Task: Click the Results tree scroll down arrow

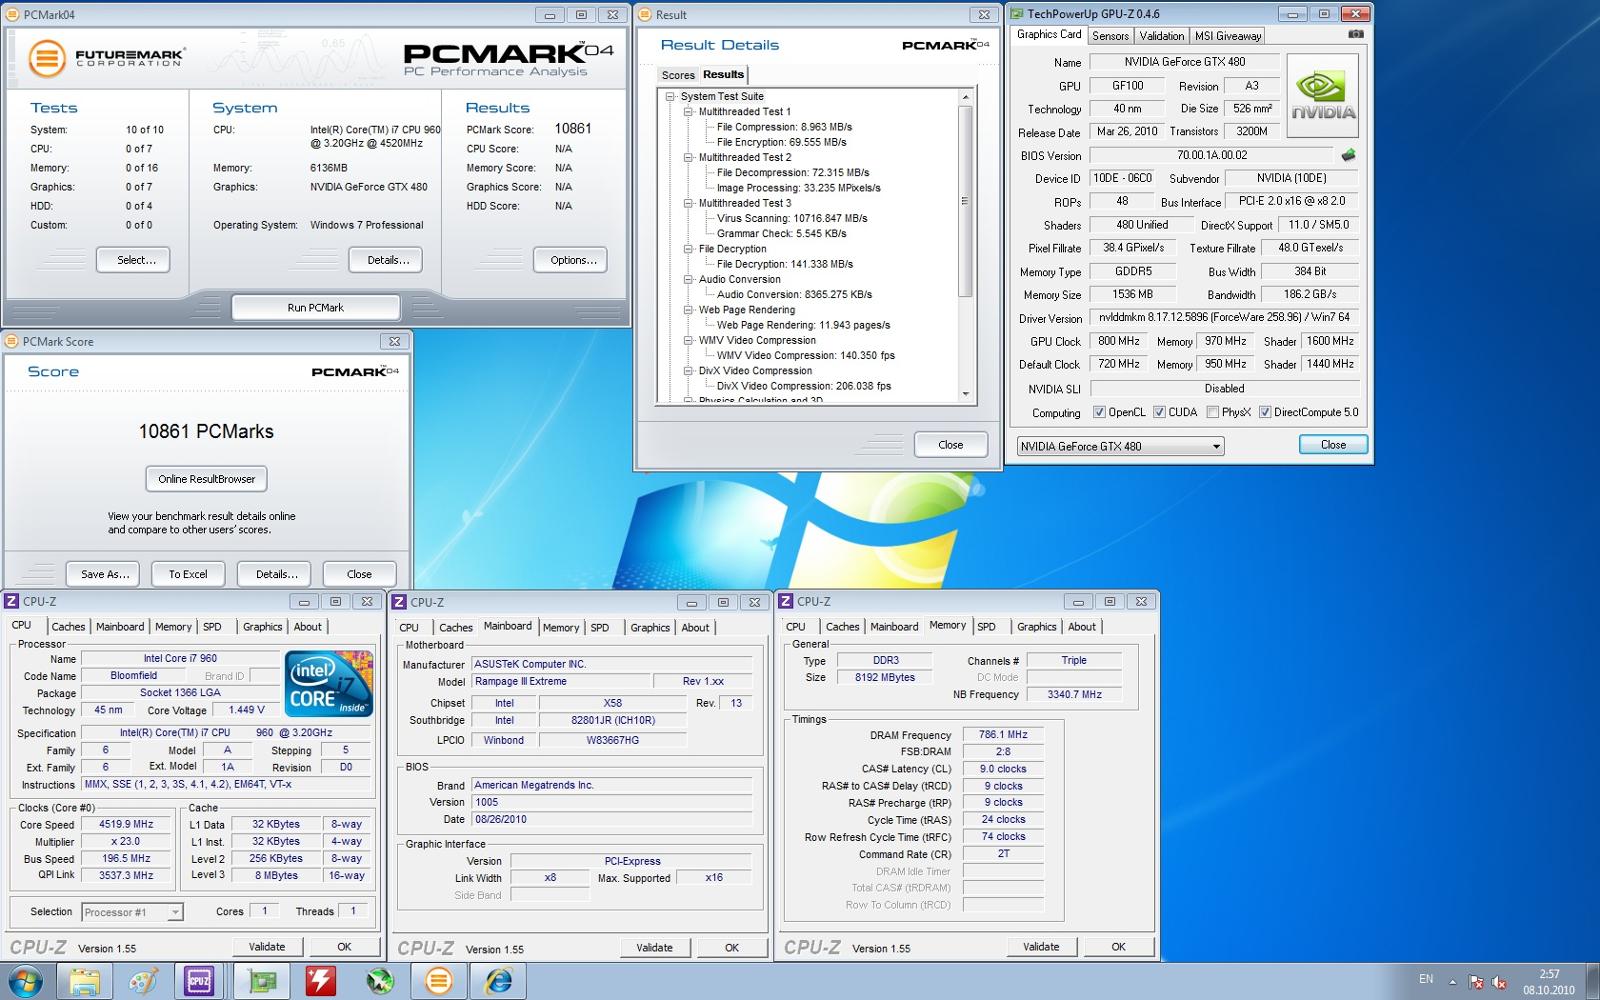Action: (965, 394)
